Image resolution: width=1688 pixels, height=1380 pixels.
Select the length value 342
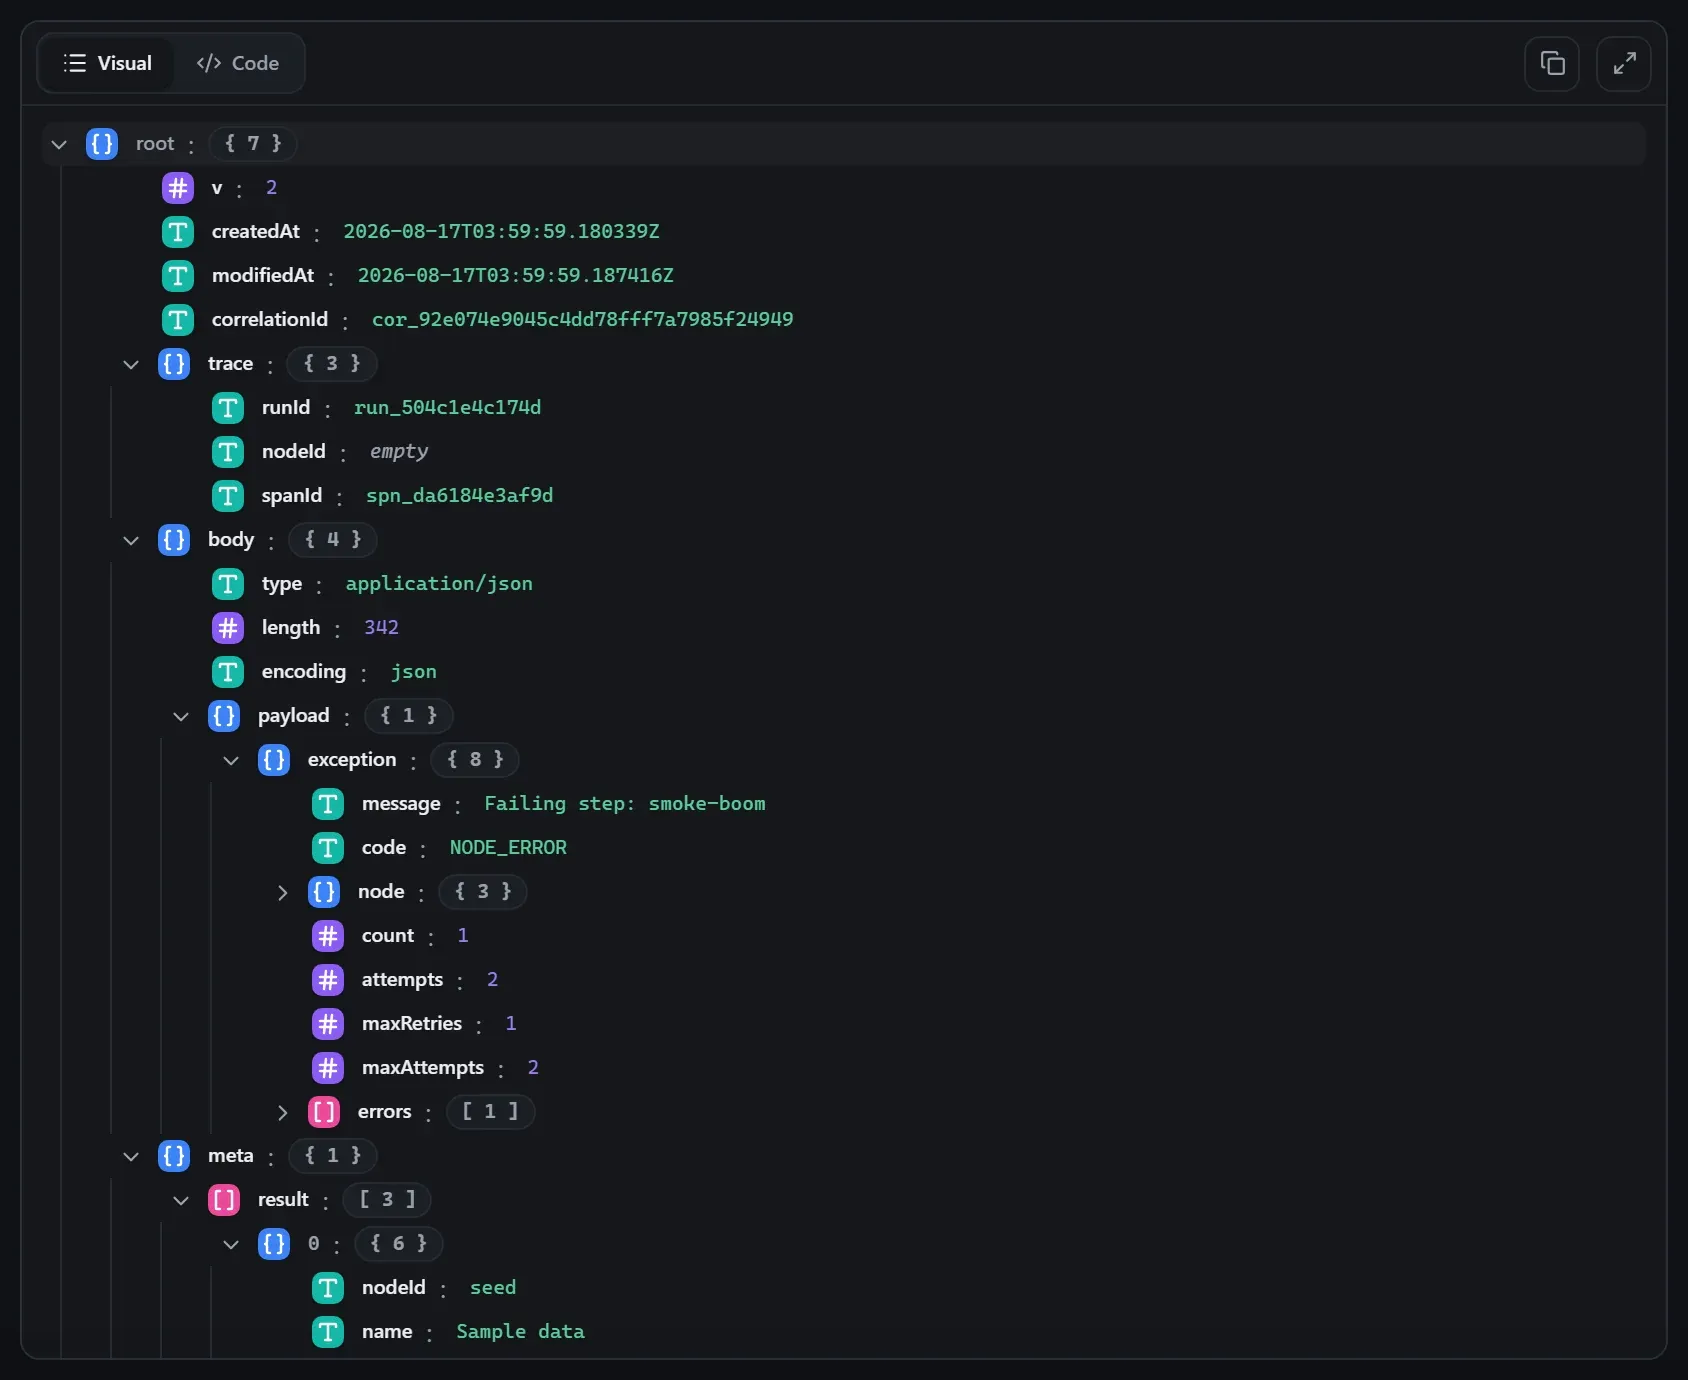(x=381, y=628)
